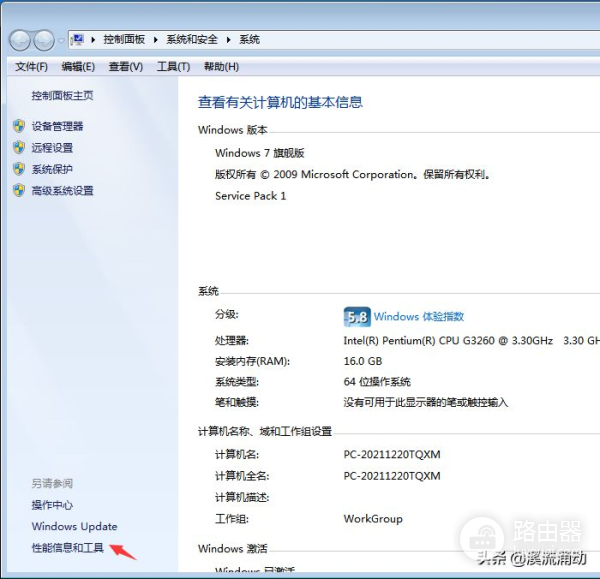The width and height of the screenshot is (600, 579).
Task: Click the 计算机名 value PC-20211220TQXM
Action: coord(392,455)
